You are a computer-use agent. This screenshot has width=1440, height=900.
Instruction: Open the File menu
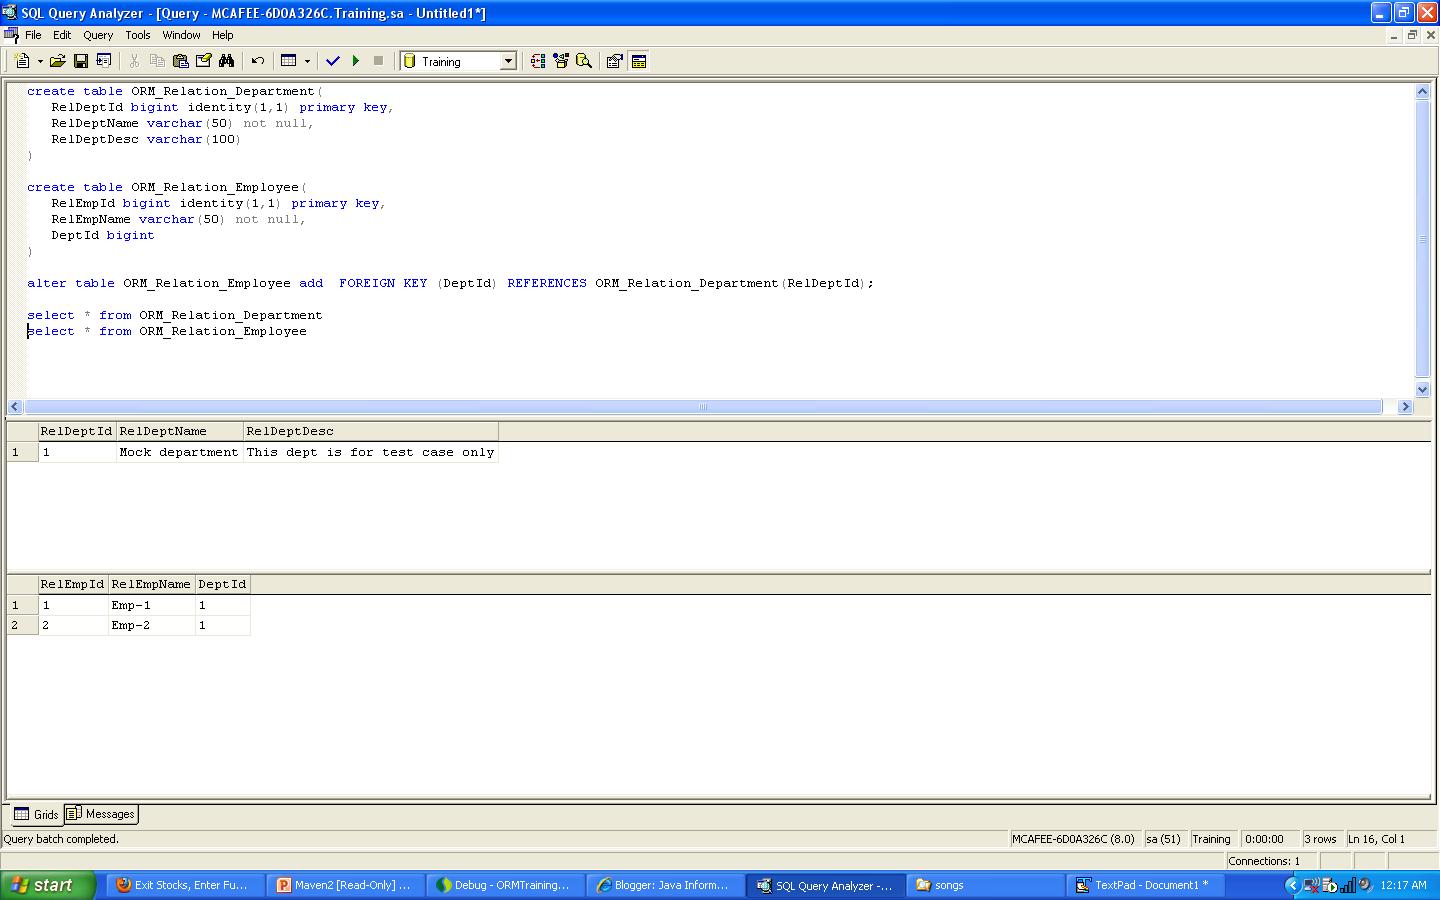(33, 35)
